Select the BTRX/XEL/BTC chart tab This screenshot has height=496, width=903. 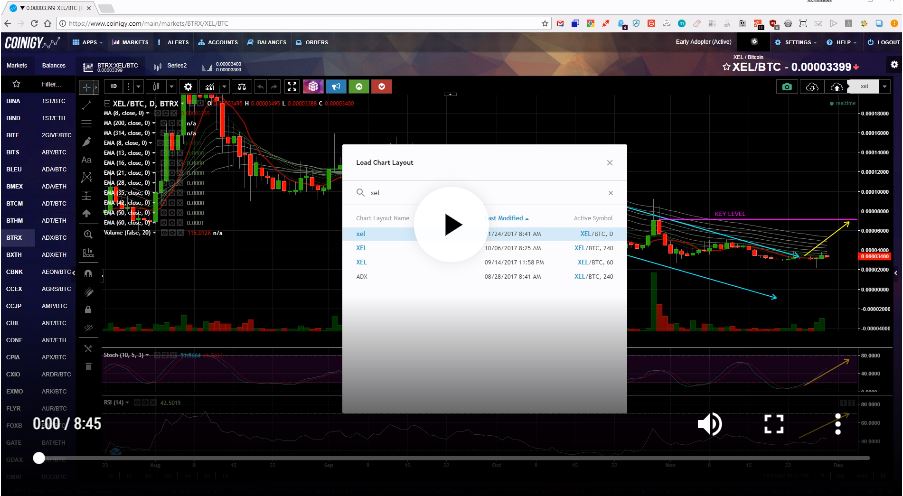tap(111, 67)
